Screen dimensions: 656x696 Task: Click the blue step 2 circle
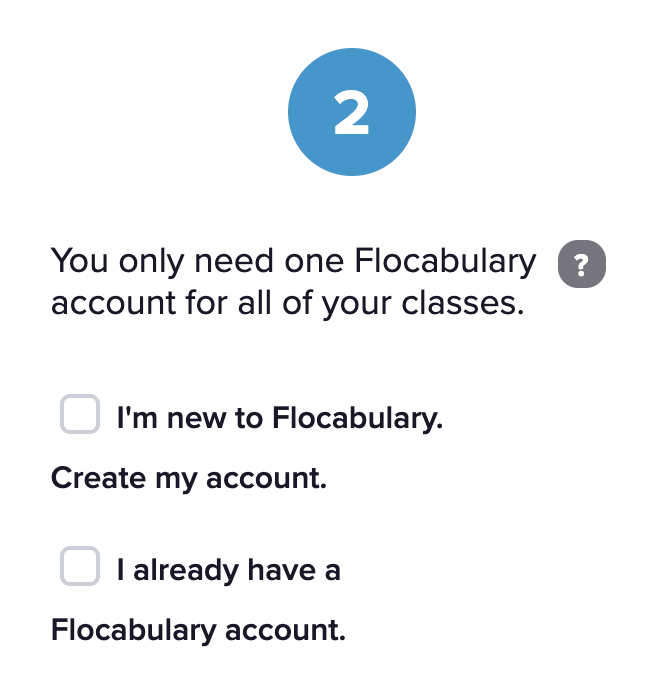pyautogui.click(x=351, y=113)
